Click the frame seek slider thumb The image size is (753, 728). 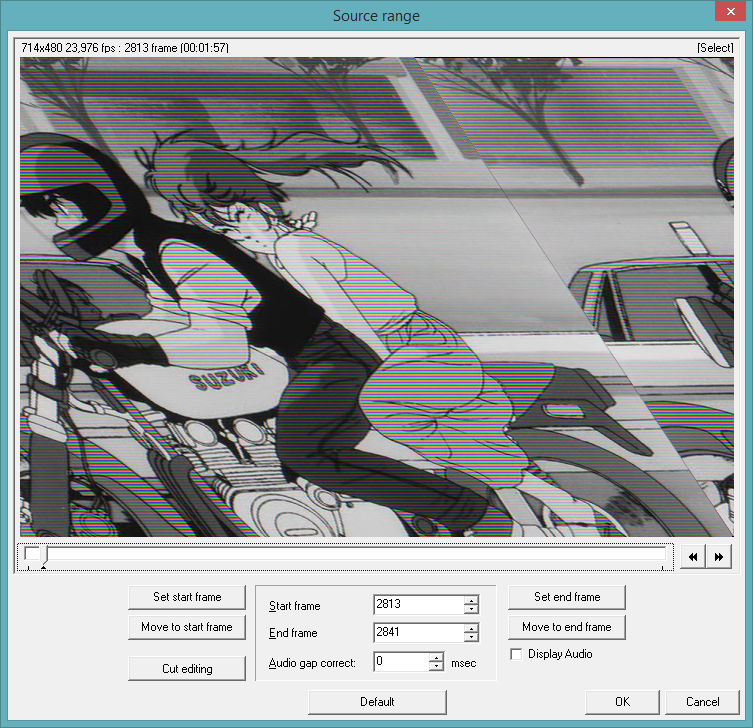click(x=44, y=554)
